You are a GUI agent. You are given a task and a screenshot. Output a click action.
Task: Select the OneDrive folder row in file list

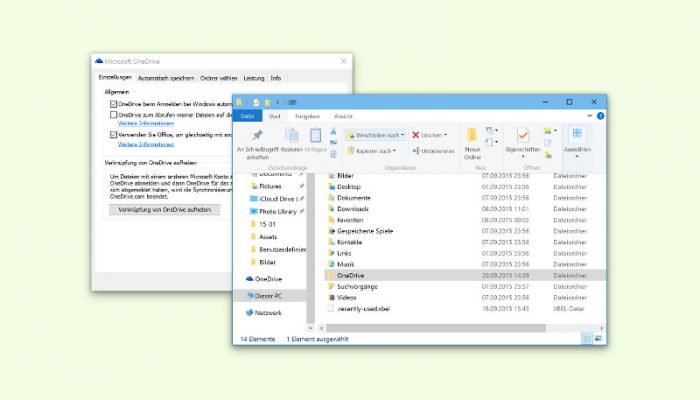point(466,275)
